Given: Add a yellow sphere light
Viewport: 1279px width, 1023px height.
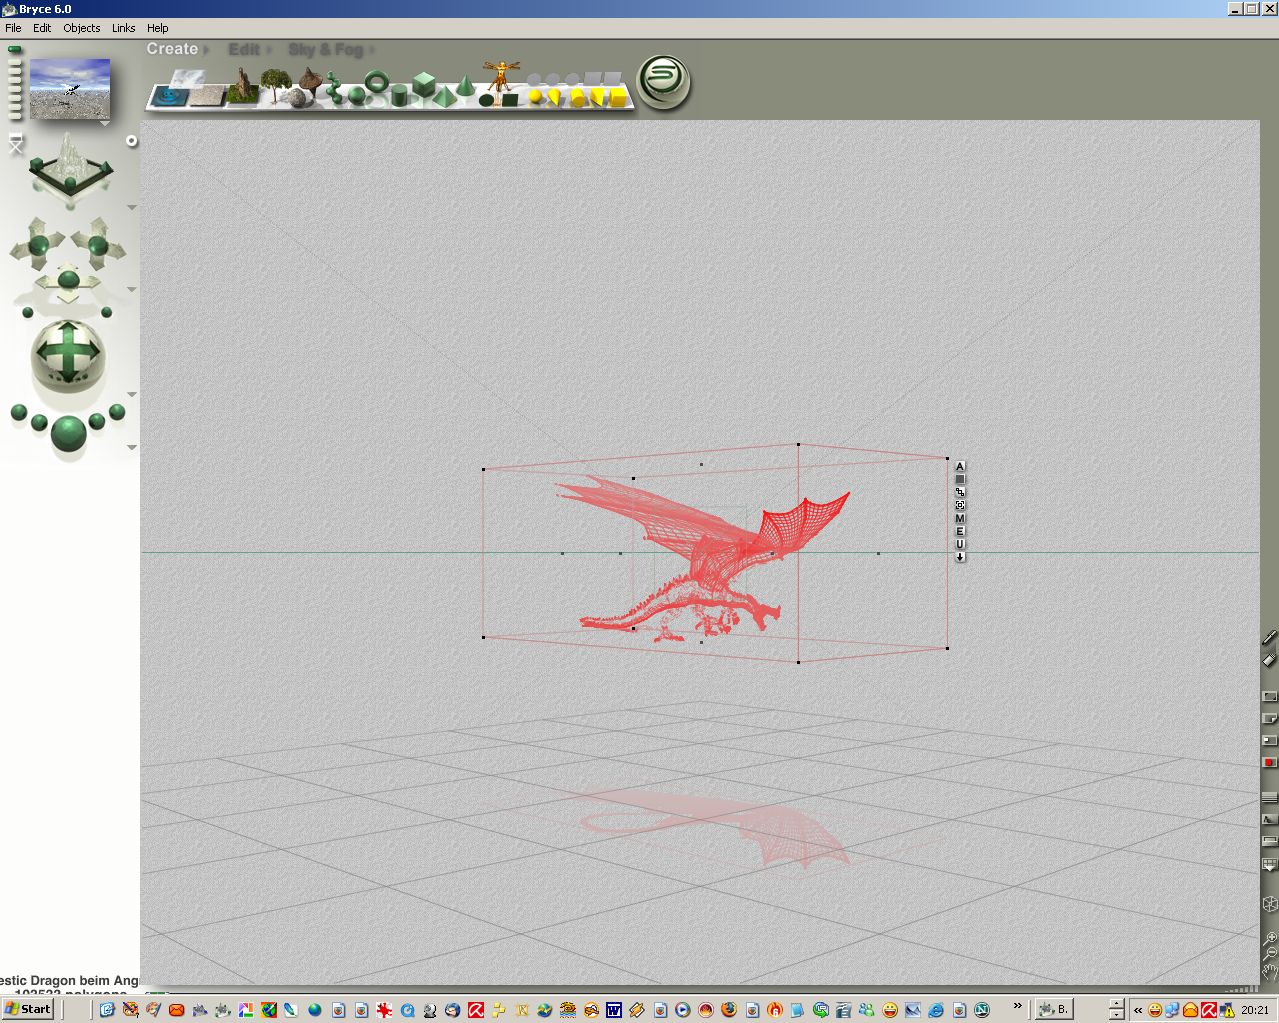Looking at the screenshot, I should (536, 97).
